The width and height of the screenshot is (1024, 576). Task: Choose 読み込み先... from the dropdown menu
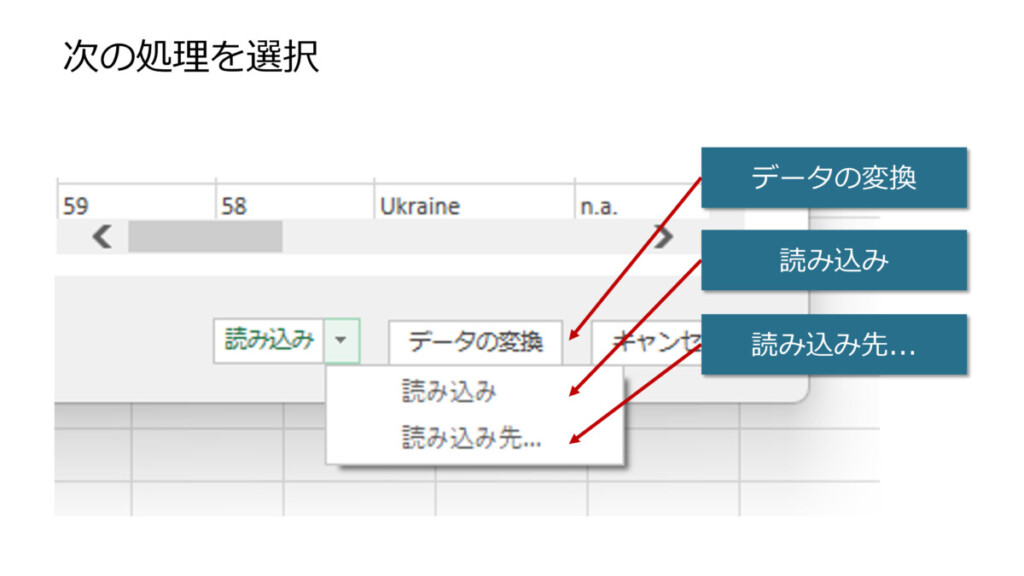pos(472,437)
